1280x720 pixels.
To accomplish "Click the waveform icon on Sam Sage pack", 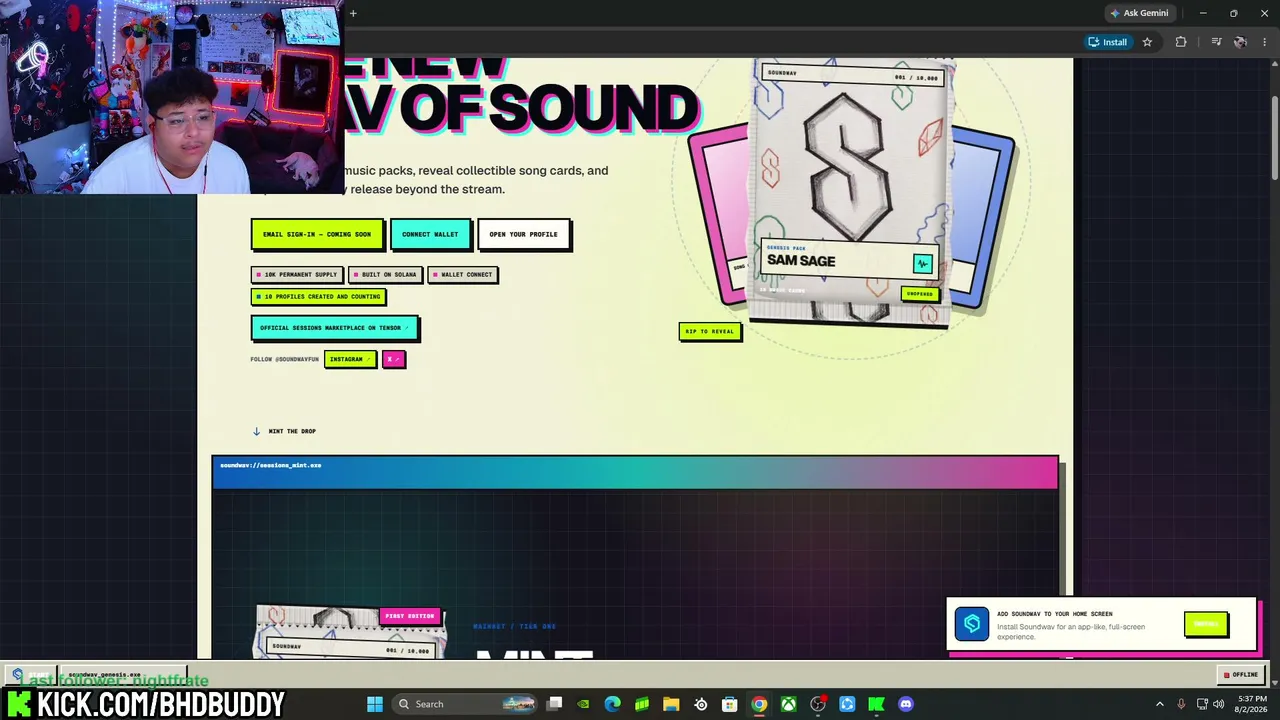I will [x=922, y=263].
